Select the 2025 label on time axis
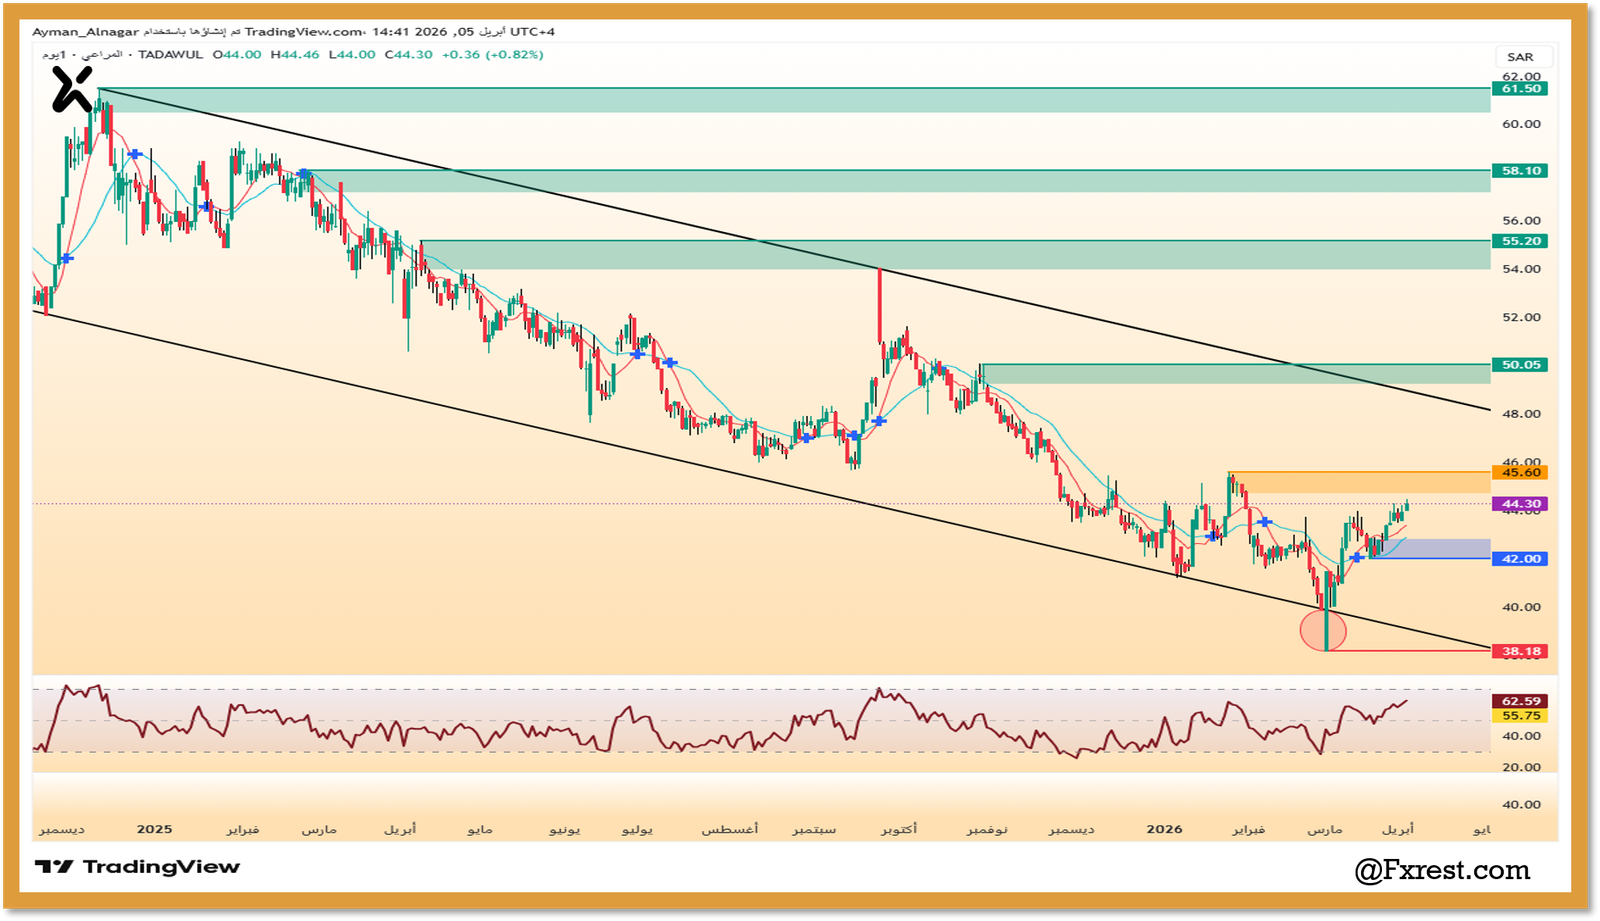Screen dimensions: 1600x921 pos(154,829)
